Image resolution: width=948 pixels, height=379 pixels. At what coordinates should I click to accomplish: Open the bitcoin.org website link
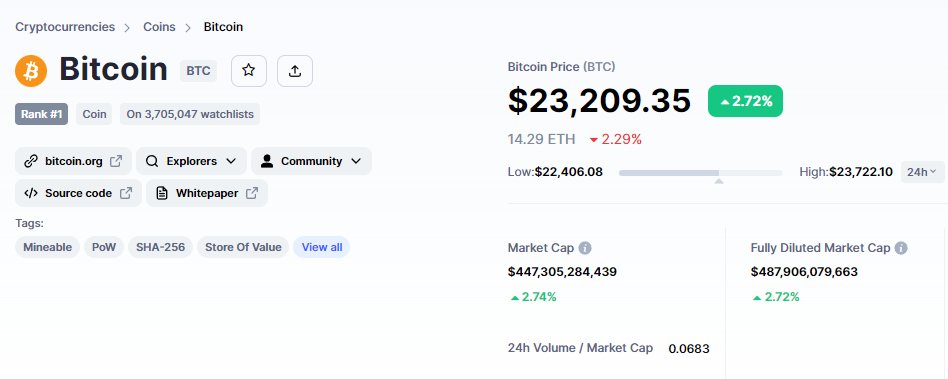pyautogui.click(x=73, y=161)
